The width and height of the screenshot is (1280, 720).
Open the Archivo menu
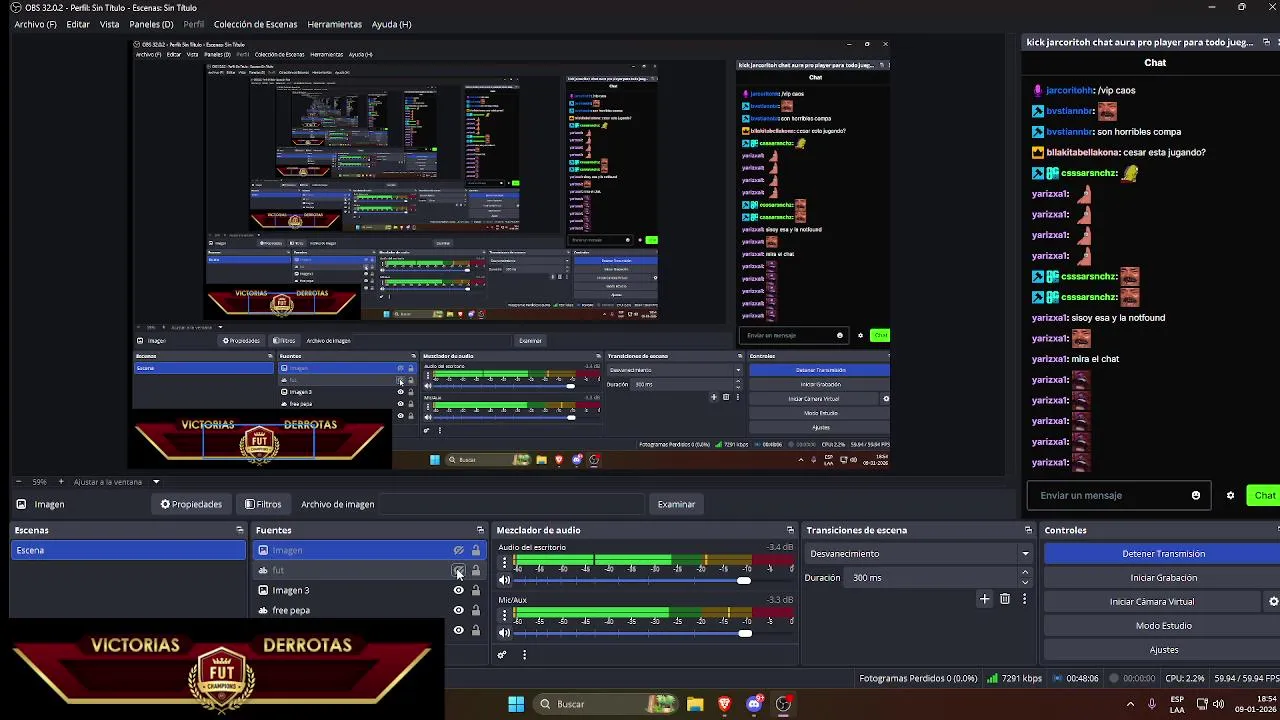click(35, 24)
